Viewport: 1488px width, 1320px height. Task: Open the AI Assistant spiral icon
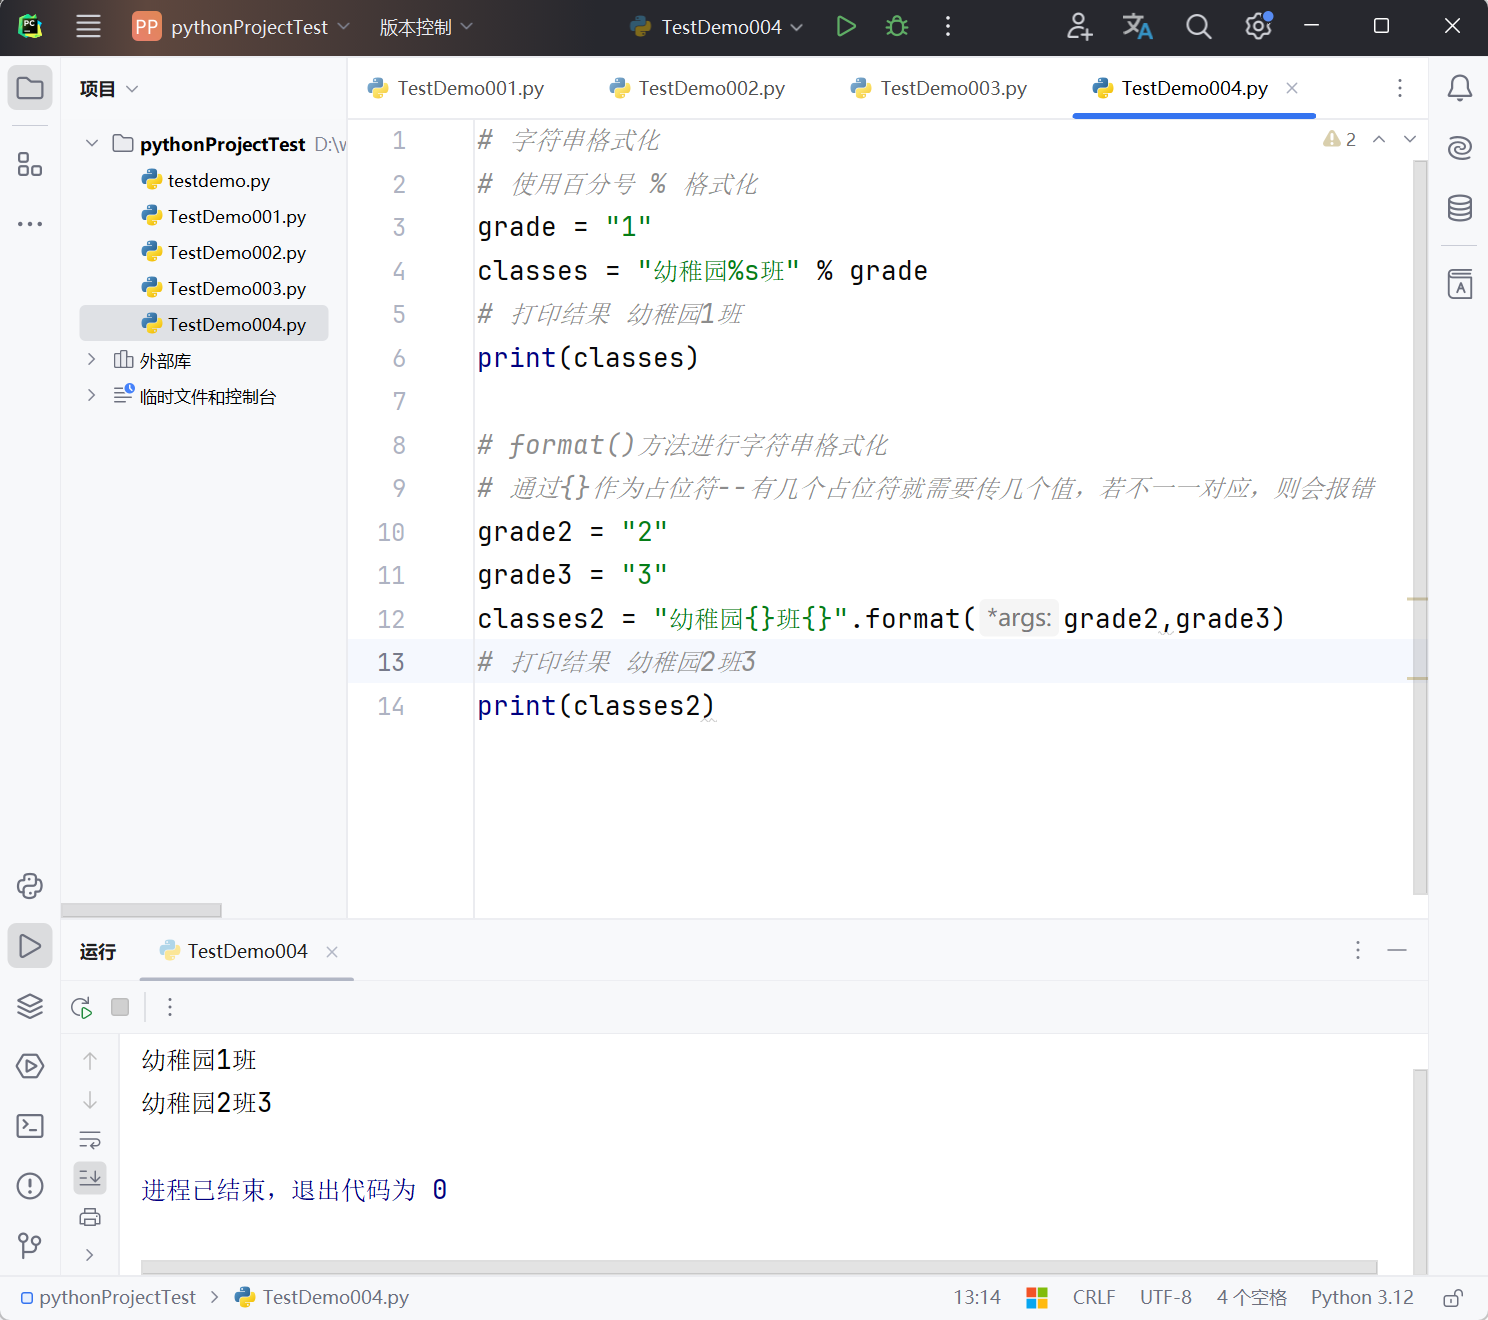pyautogui.click(x=1460, y=148)
